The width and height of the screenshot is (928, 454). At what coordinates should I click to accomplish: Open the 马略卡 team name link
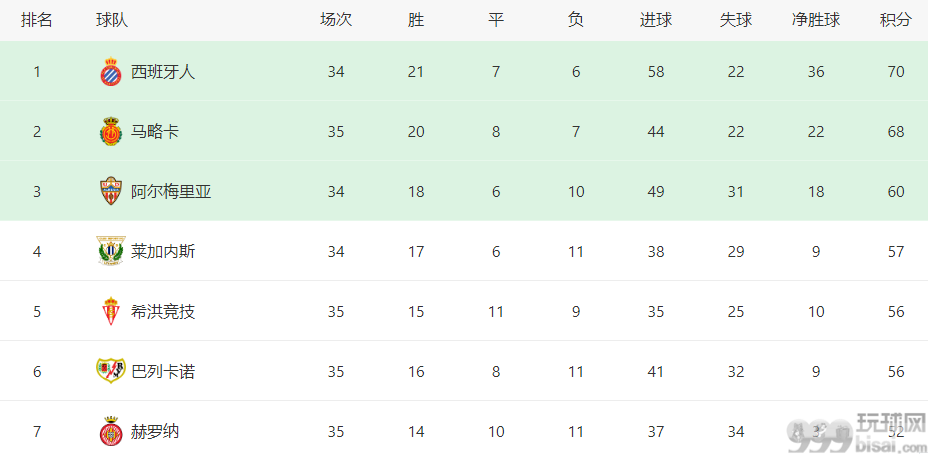point(154,132)
